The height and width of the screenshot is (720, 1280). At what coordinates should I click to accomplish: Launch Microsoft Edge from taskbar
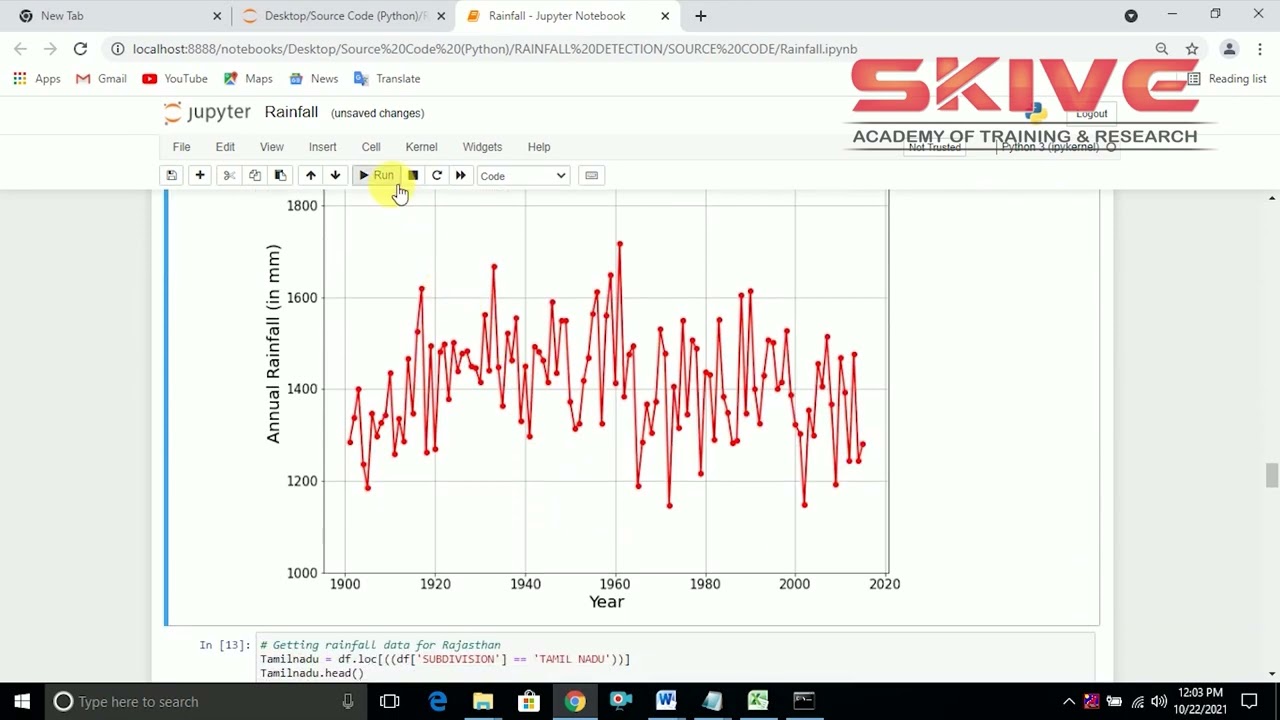tap(438, 702)
